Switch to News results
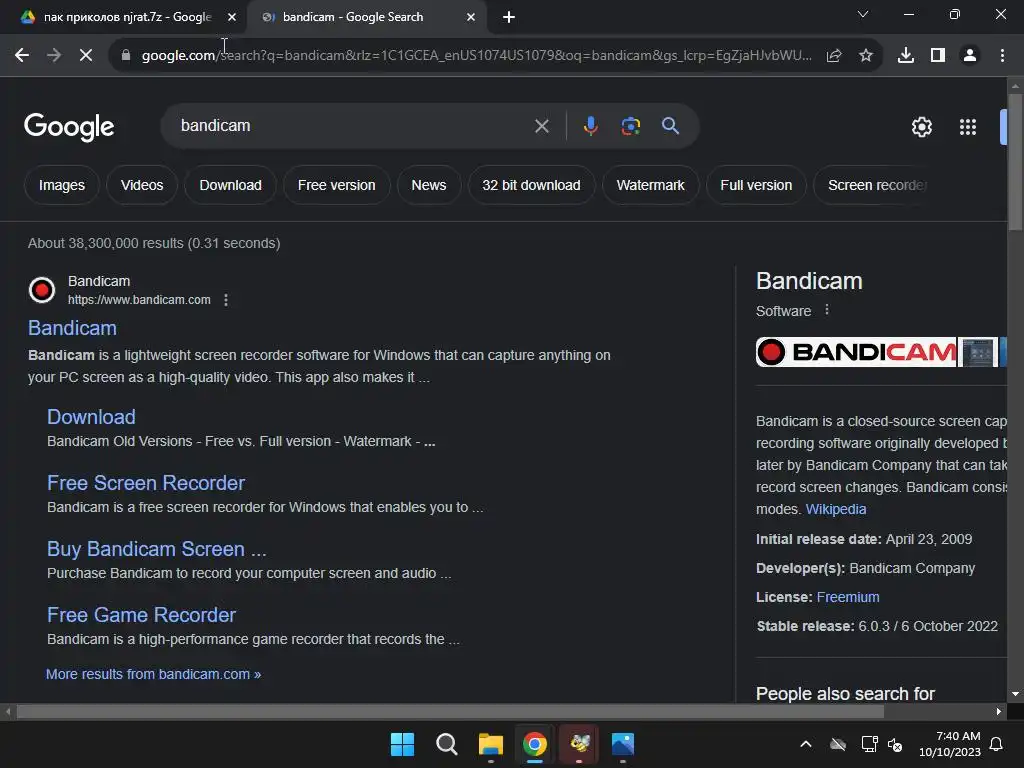Viewport: 1024px width, 768px height. [428, 185]
